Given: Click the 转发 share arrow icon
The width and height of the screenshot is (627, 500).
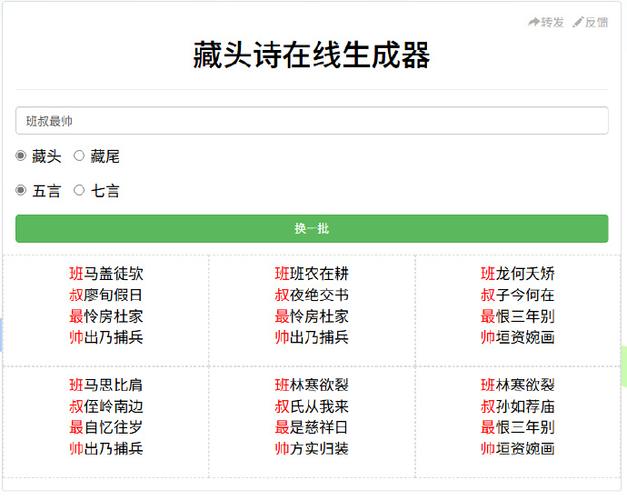Looking at the screenshot, I should click(534, 22).
